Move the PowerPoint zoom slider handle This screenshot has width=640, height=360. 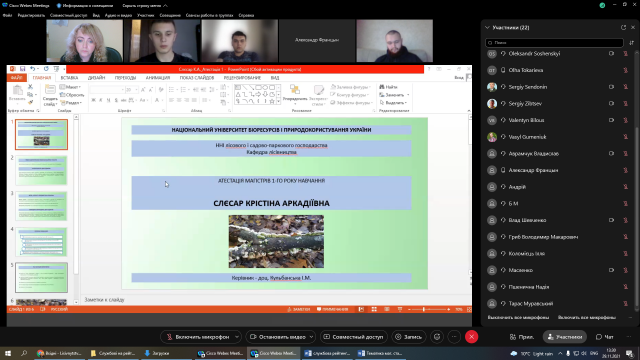pyautogui.click(x=424, y=309)
